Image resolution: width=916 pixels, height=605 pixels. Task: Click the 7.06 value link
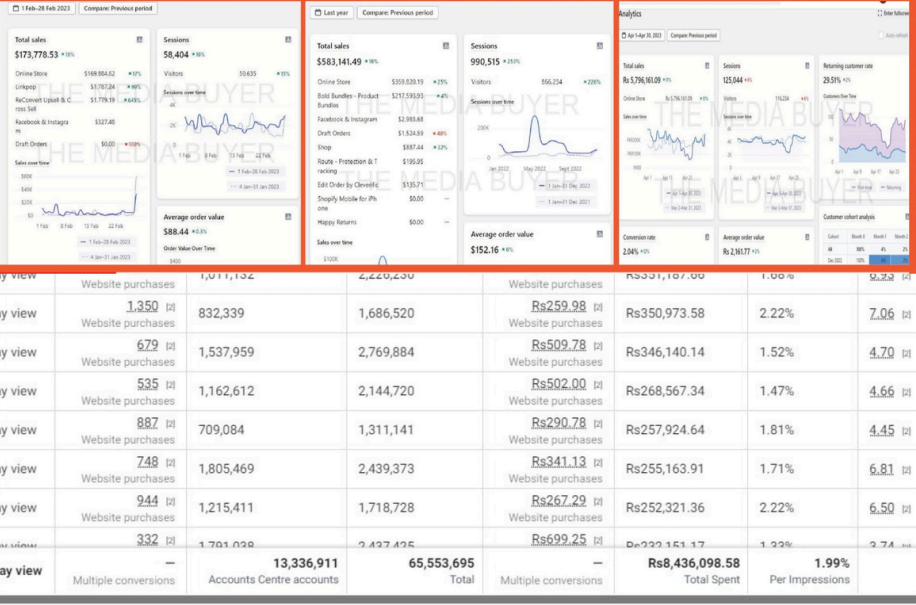click(881, 314)
